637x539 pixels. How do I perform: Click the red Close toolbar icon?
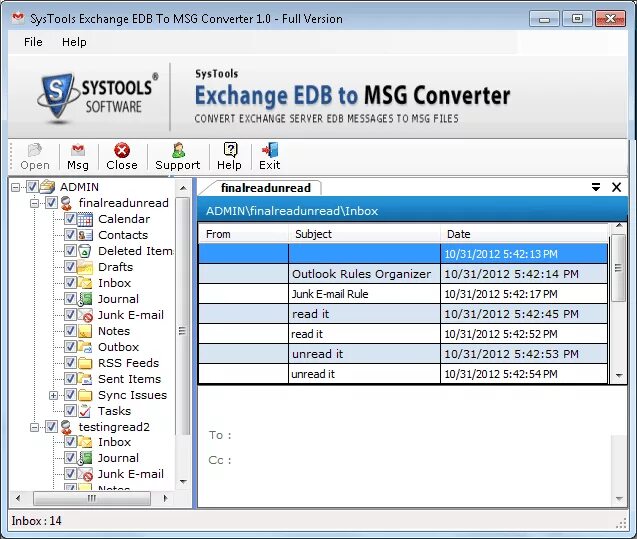pyautogui.click(x=122, y=151)
